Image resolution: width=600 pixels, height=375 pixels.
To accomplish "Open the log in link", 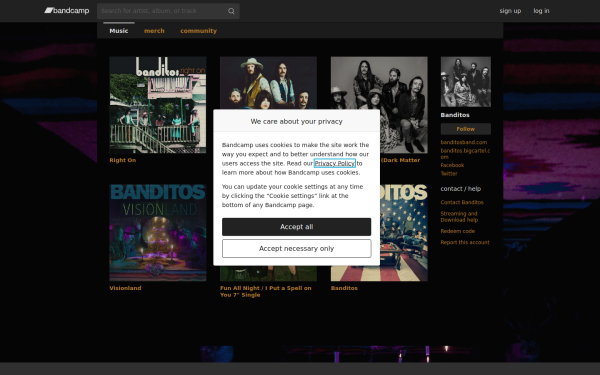I will tap(541, 11).
